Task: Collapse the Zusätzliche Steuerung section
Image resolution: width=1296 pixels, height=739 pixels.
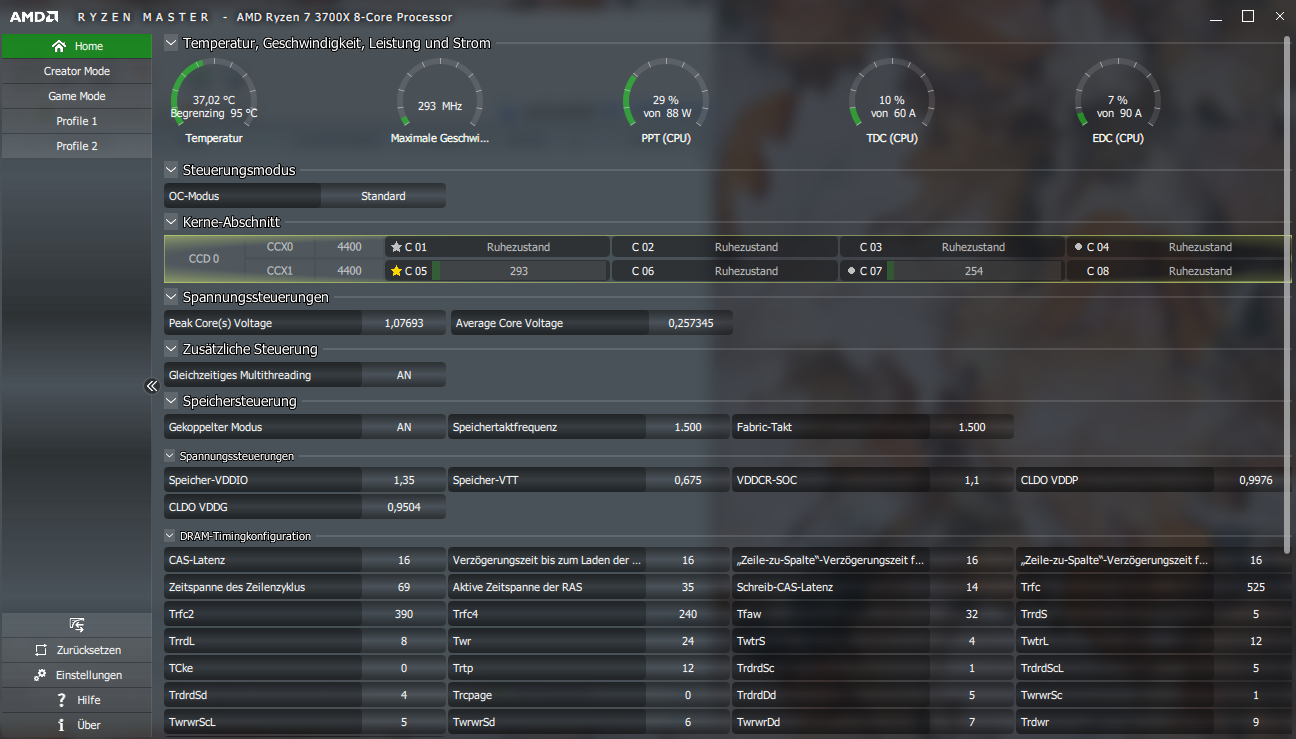Action: click(171, 349)
